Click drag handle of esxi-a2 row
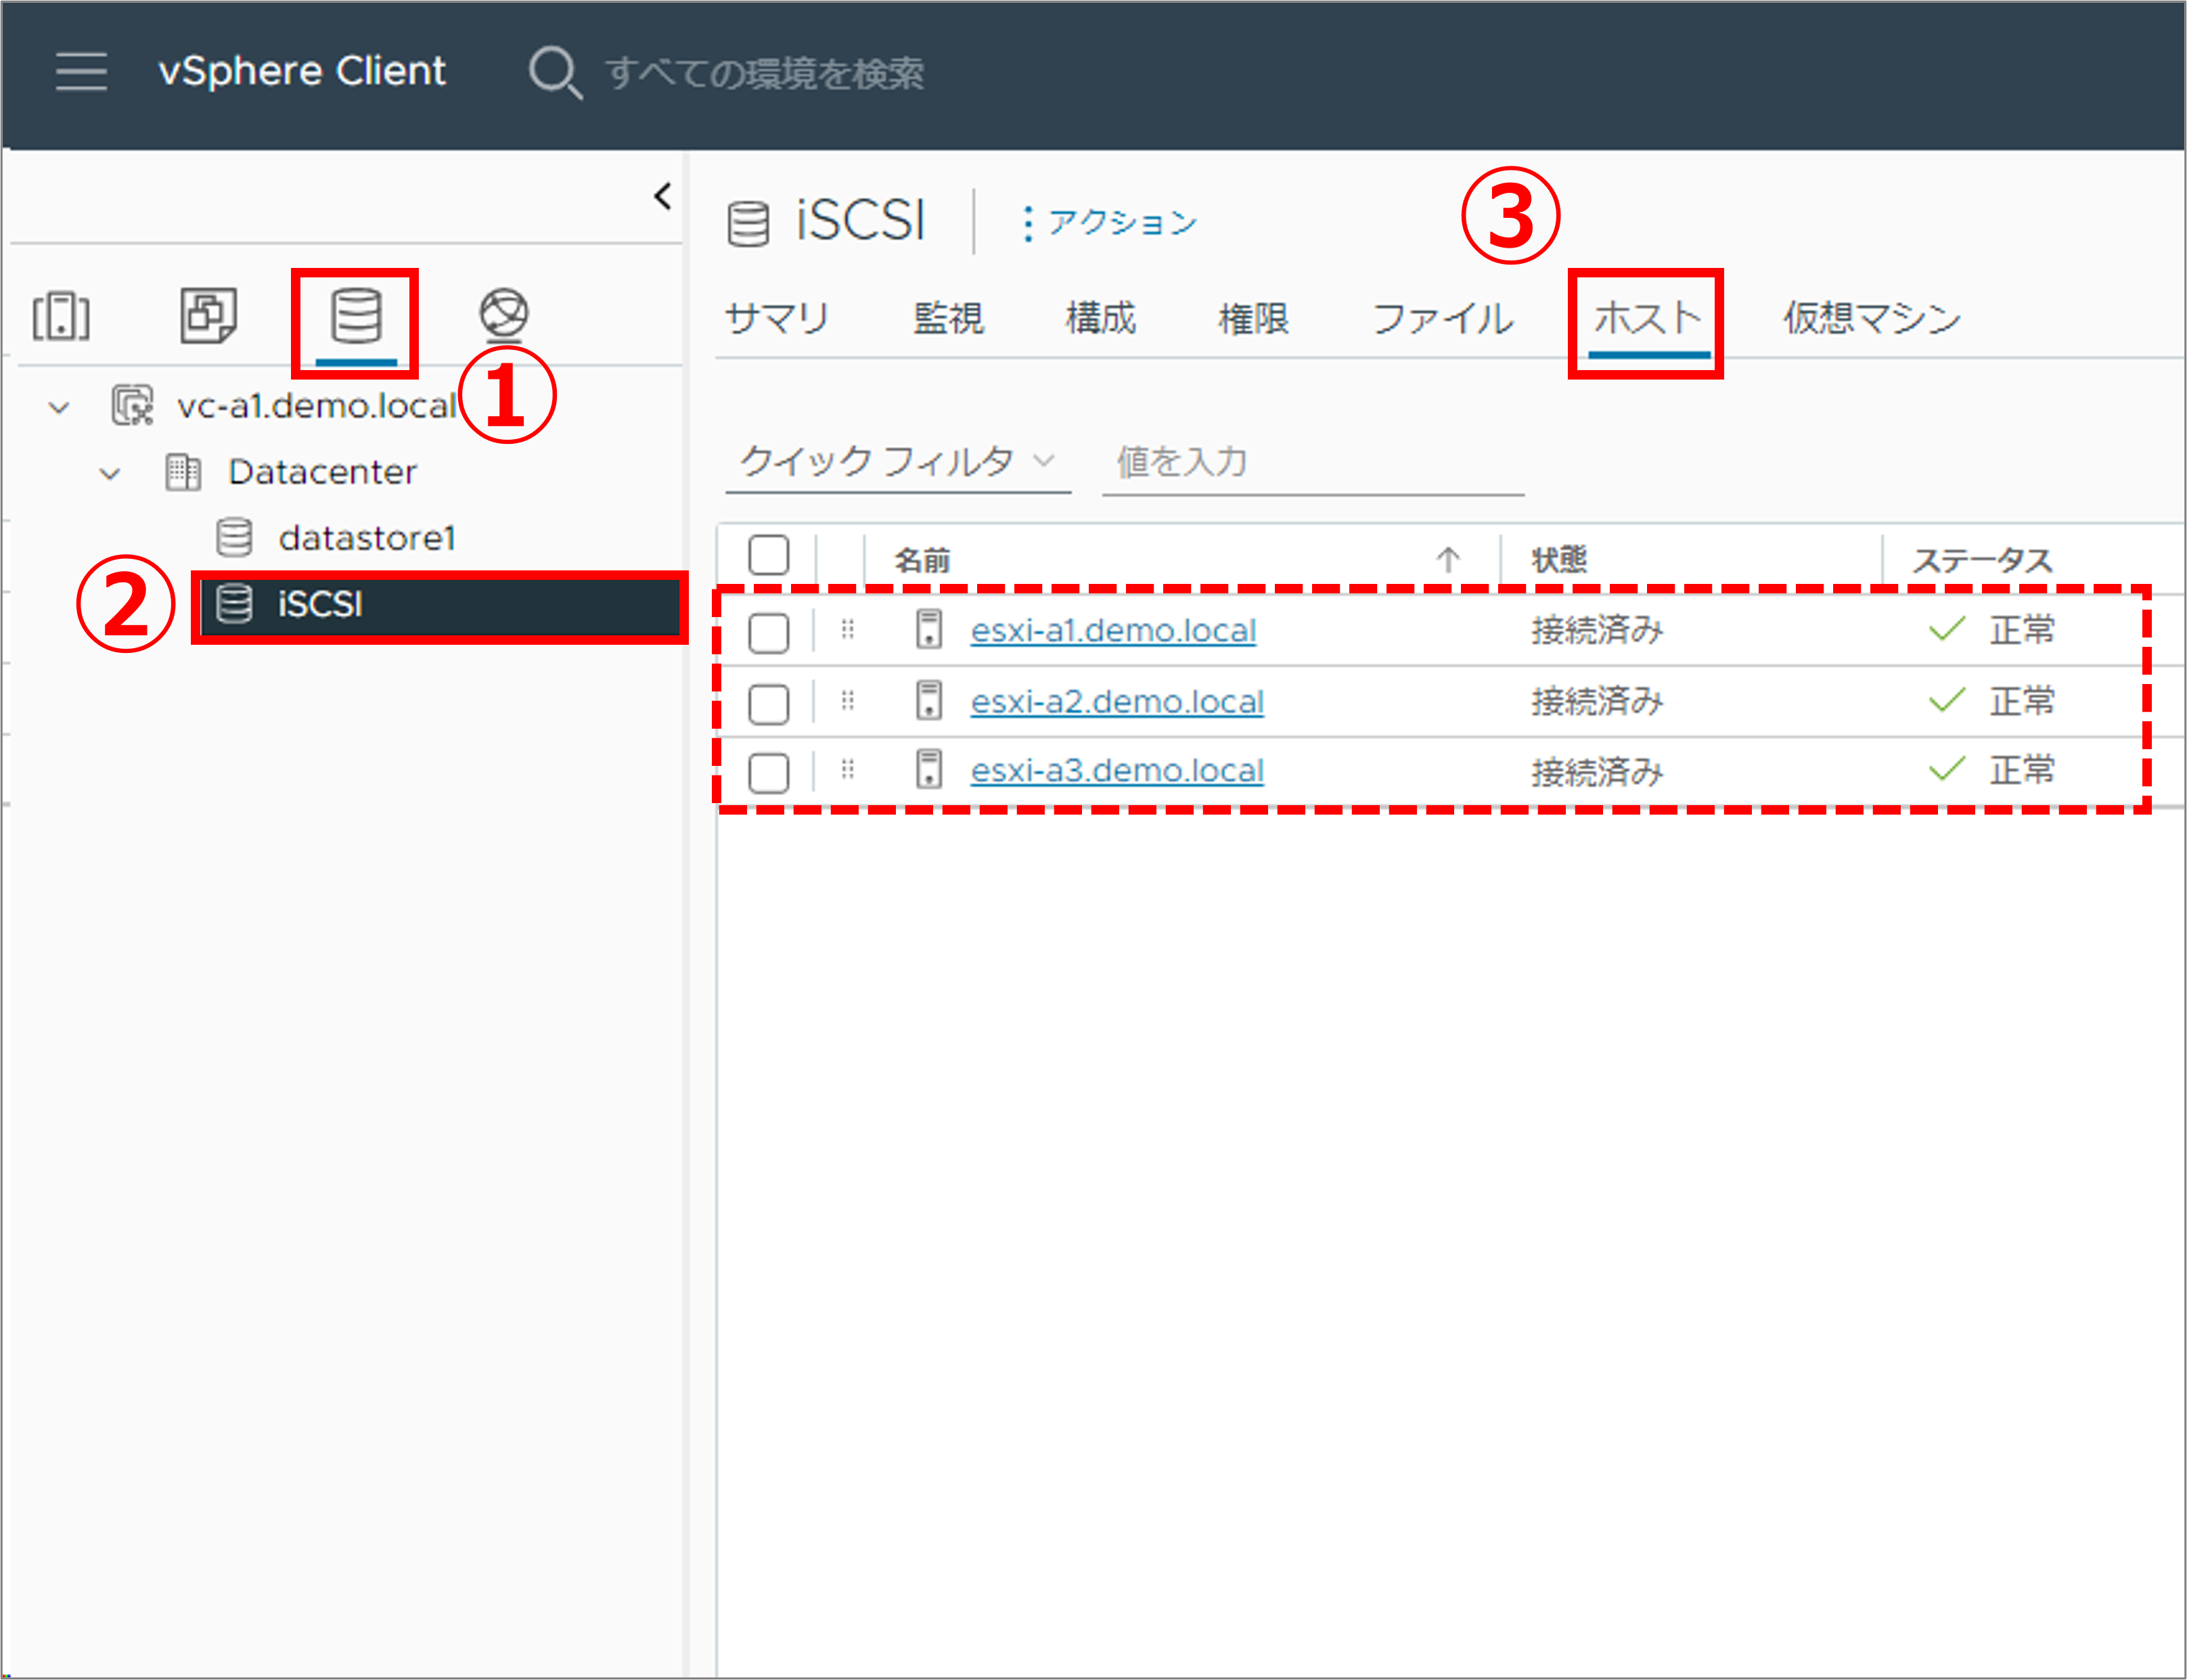This screenshot has width=2187, height=1680. tap(848, 701)
